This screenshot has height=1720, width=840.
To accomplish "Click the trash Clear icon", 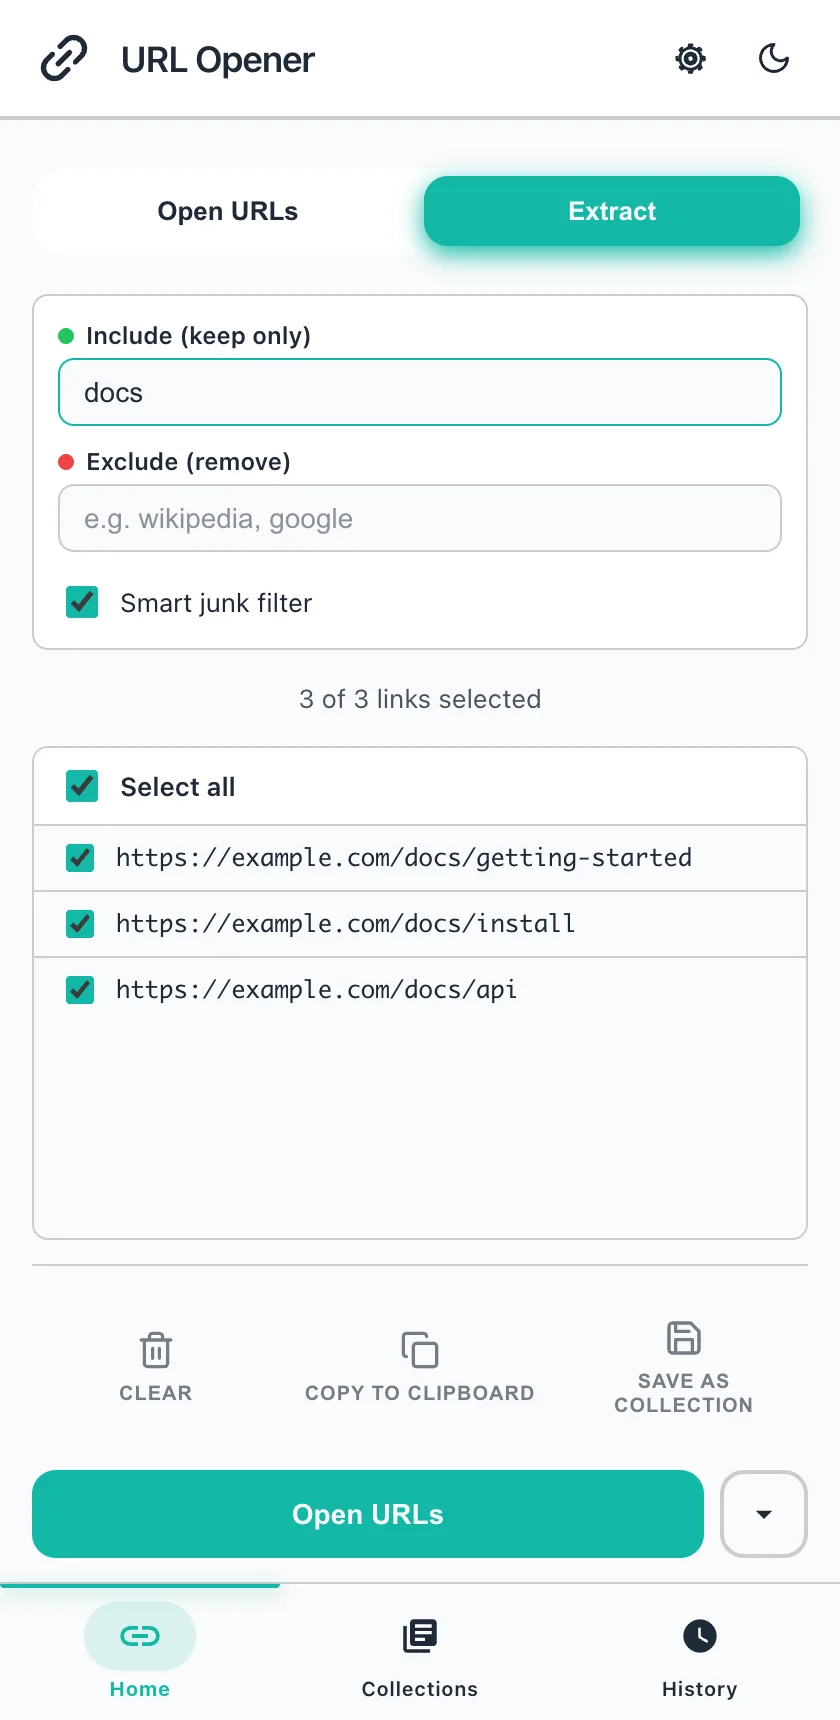I will coord(156,1349).
